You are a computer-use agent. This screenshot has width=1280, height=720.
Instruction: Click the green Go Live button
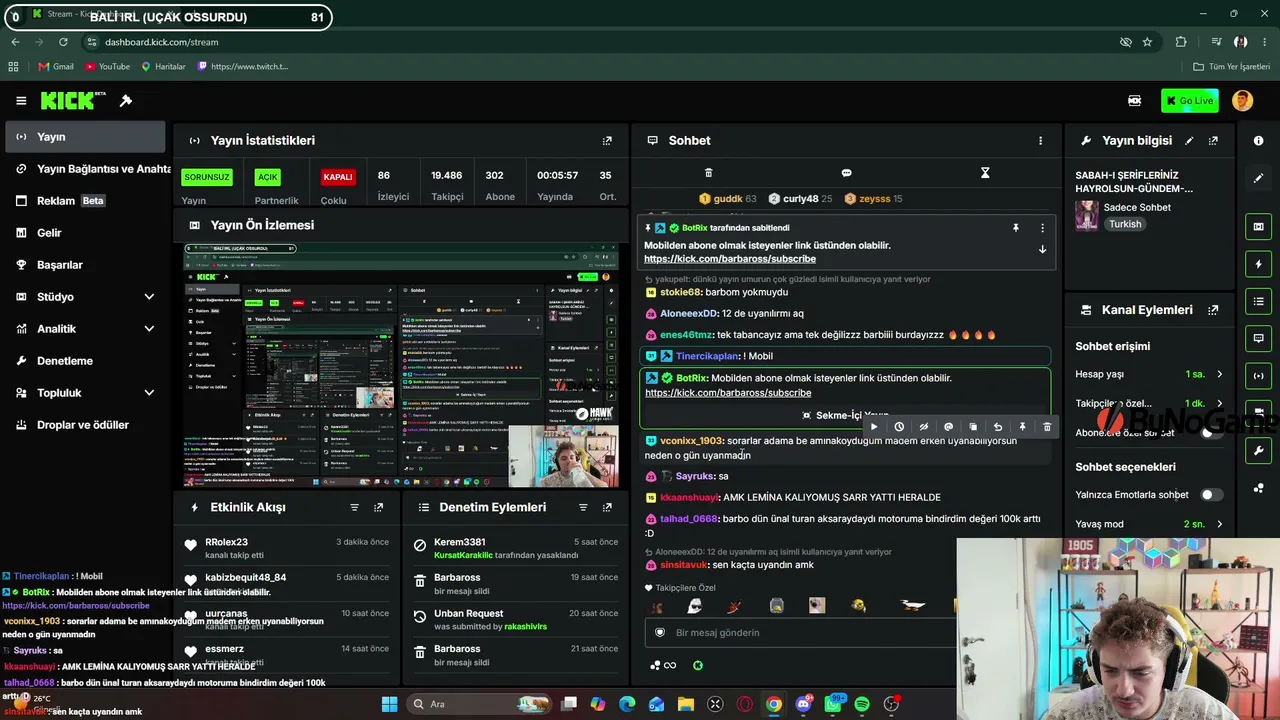[x=1189, y=101]
